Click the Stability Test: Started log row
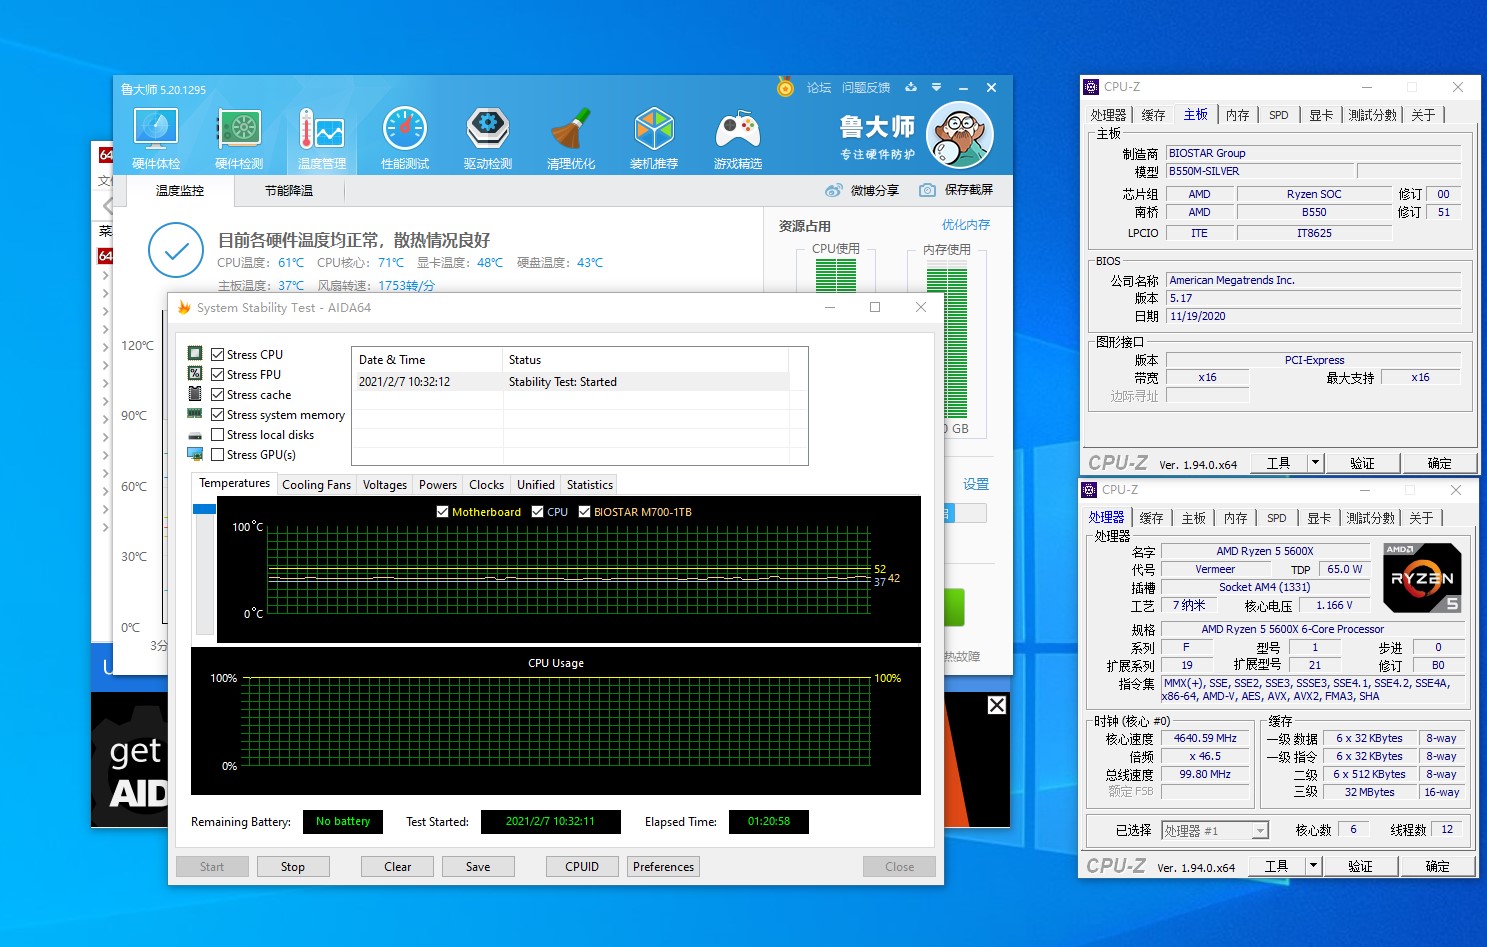The image size is (1487, 947). (x=573, y=382)
